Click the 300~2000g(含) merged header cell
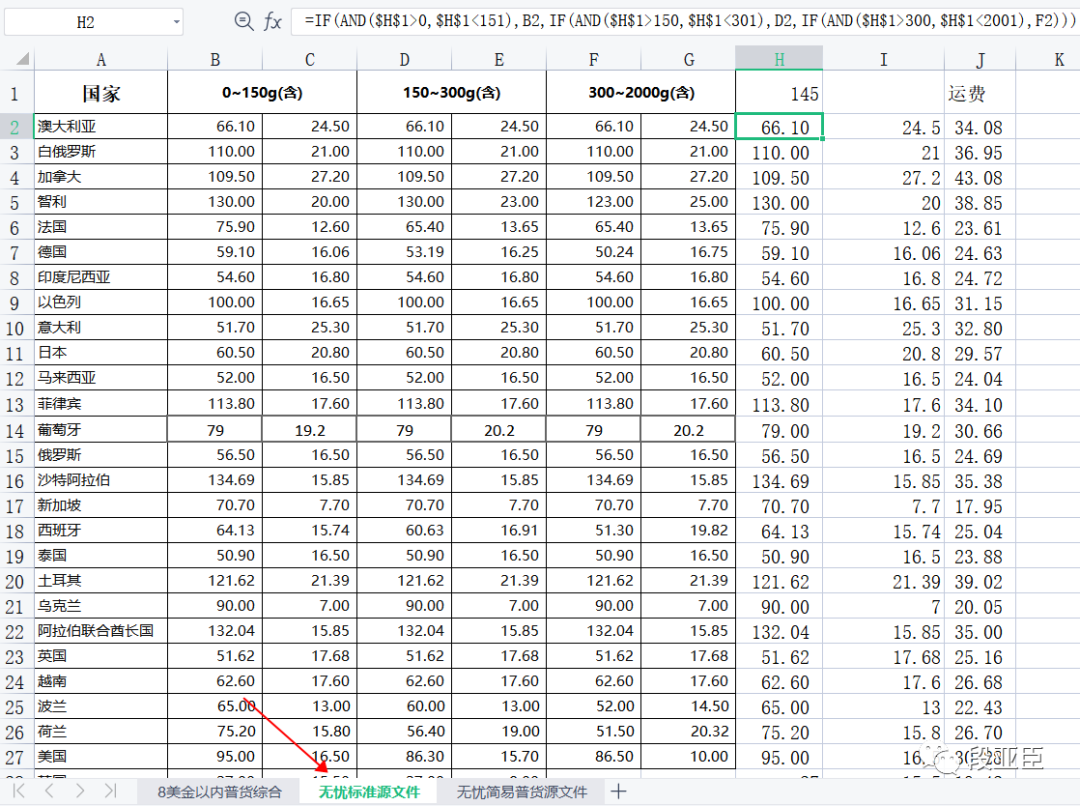Screen dimensions: 1080x806 (641, 92)
